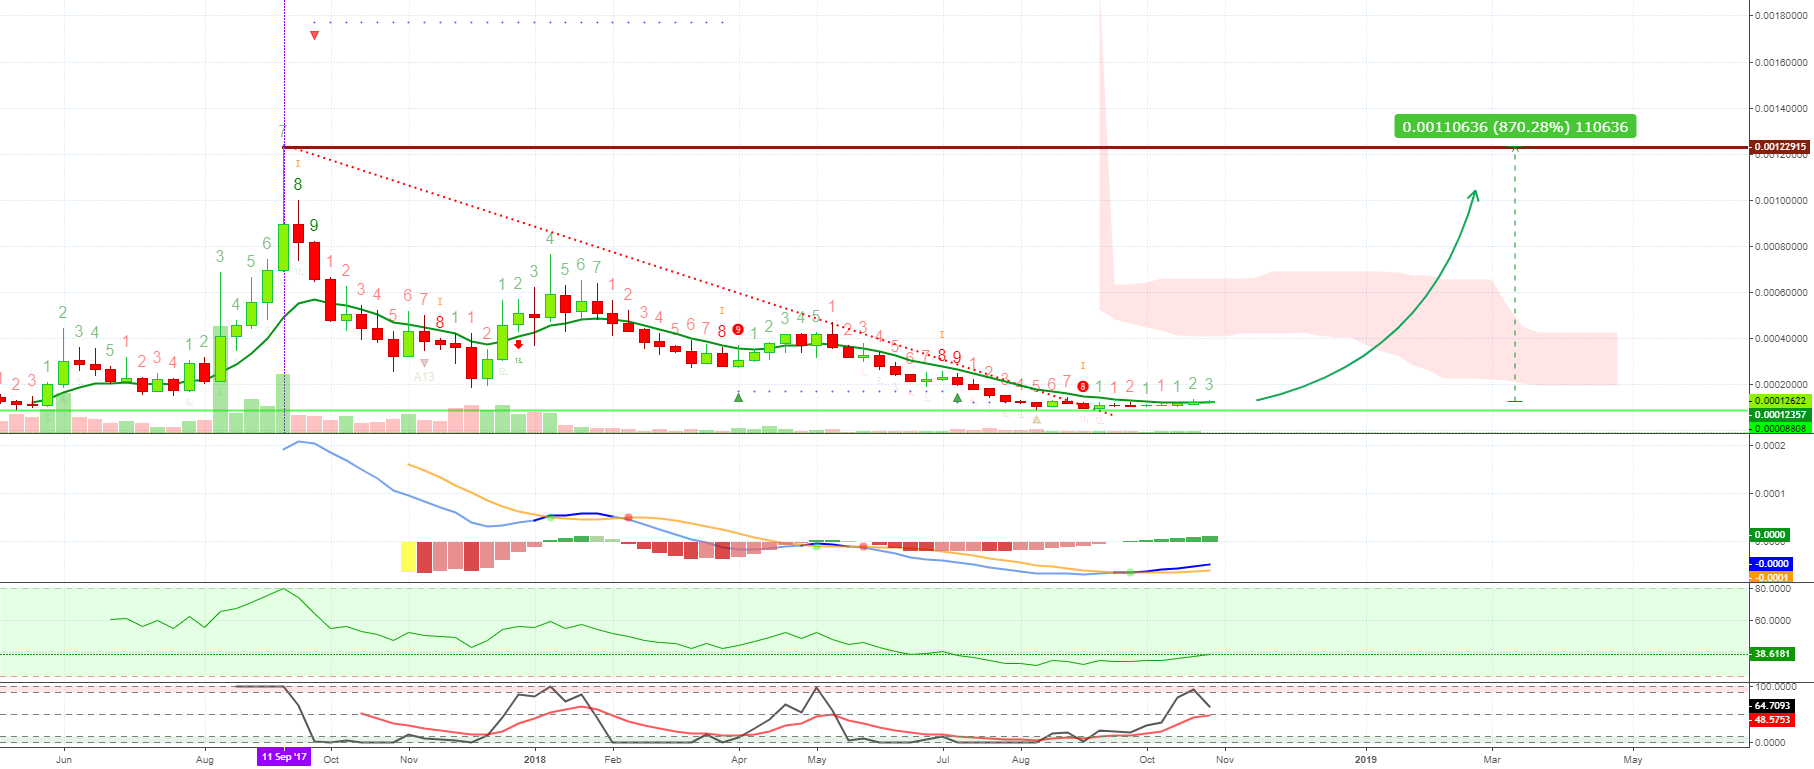Click the 0.00012357 green price tag

[x=1780, y=415]
